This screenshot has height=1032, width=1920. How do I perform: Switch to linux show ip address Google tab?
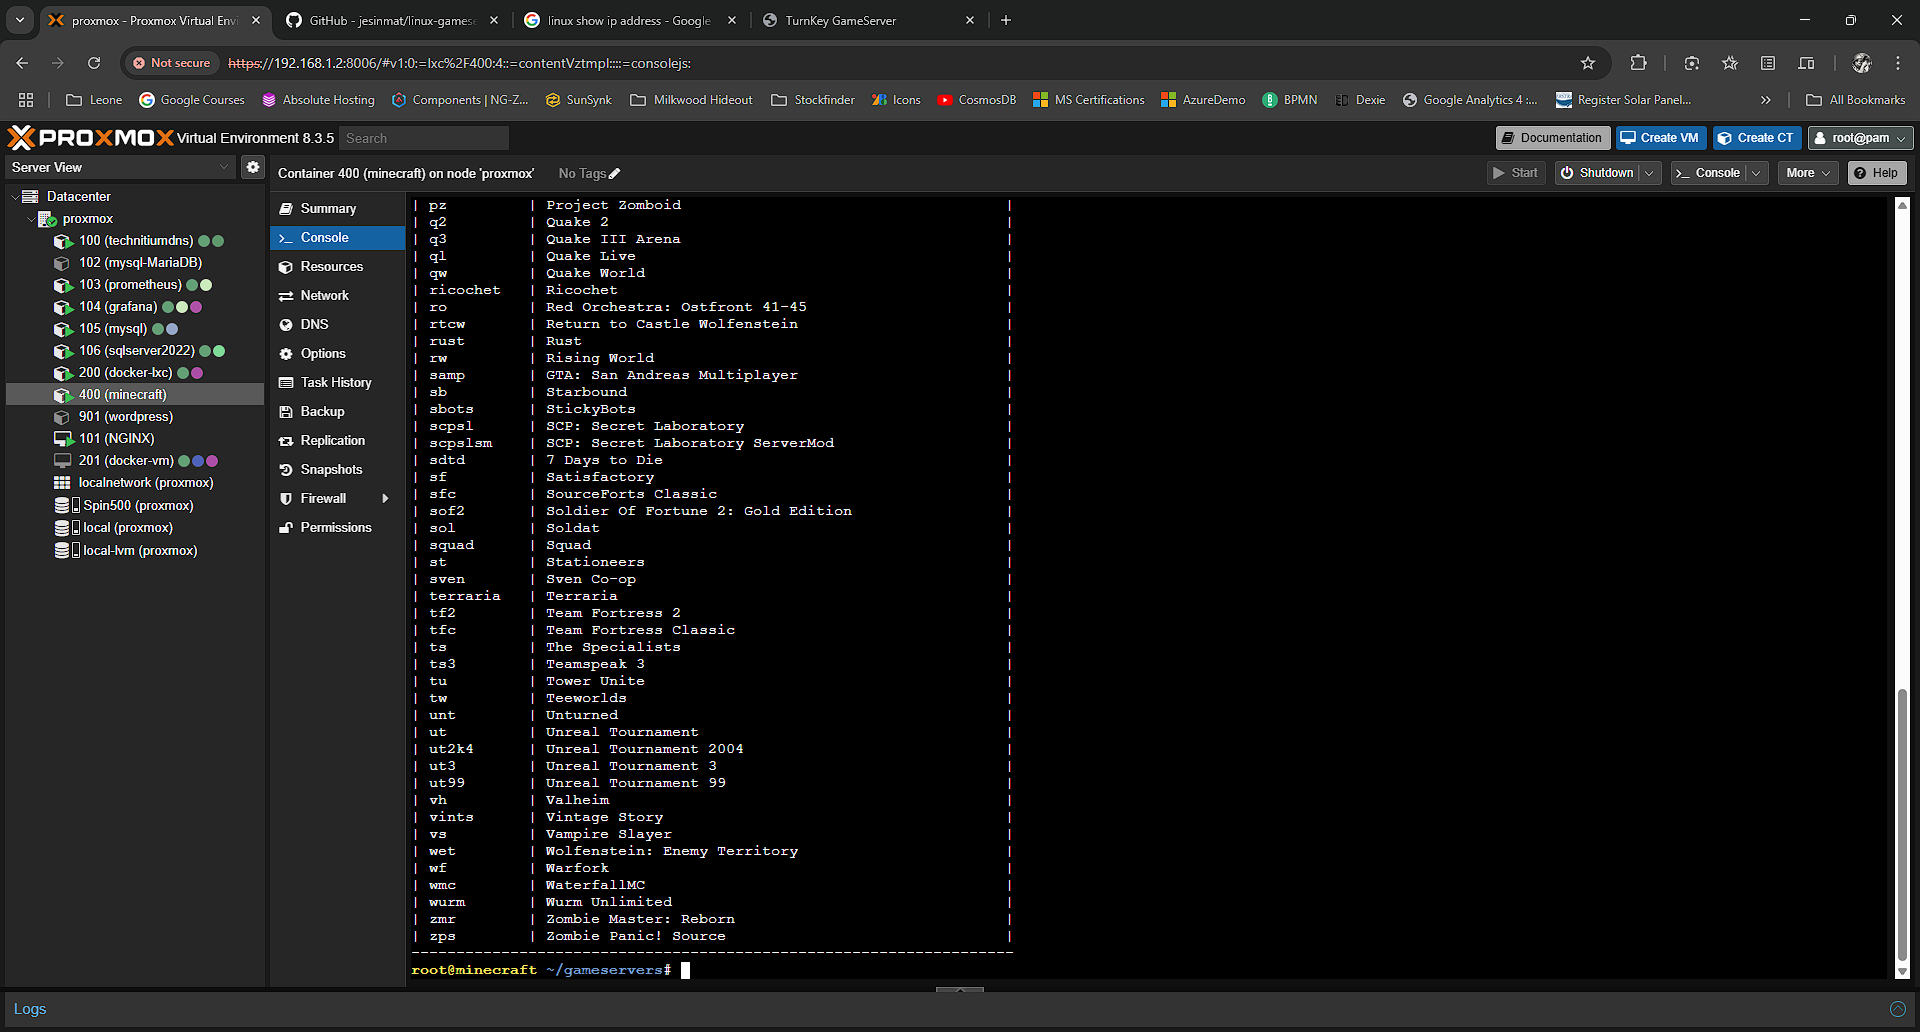[629, 20]
